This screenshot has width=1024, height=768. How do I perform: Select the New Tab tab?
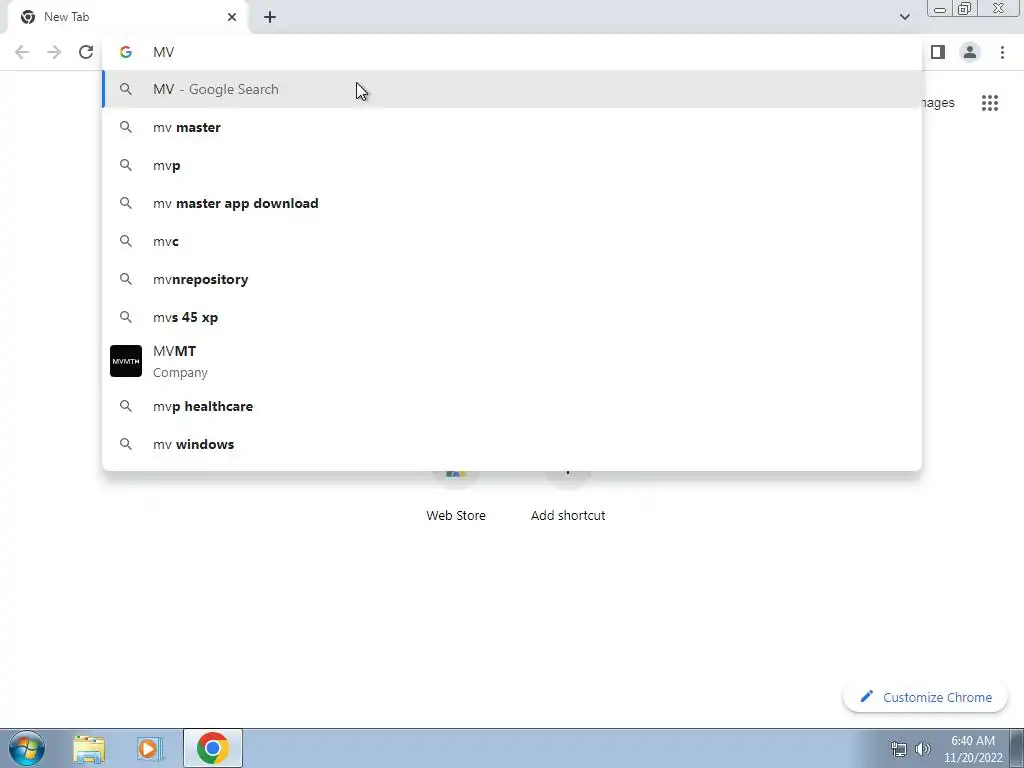(x=128, y=17)
